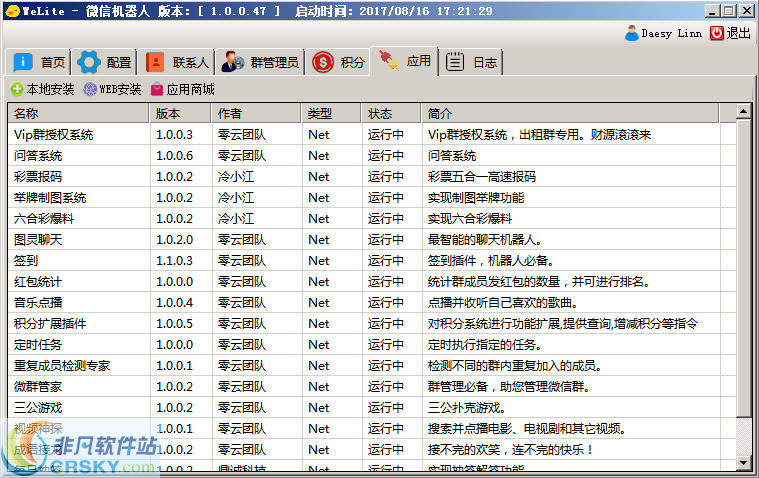Screen dimensions: 759x478
Task: Sort by the 版本 column header
Action: 180,114
